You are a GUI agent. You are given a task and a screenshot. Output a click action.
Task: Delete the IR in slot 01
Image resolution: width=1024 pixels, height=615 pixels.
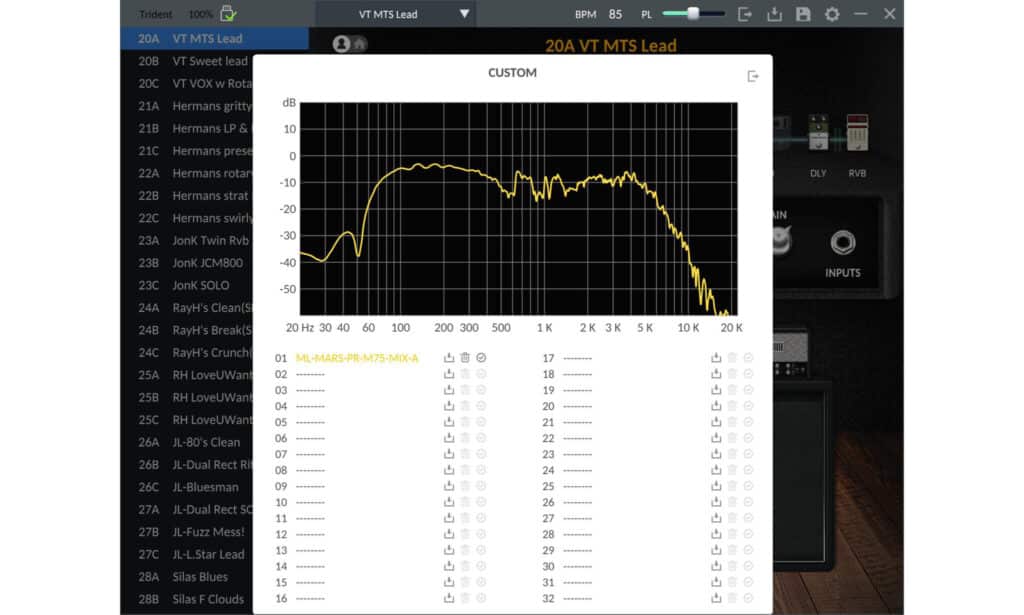pos(465,358)
